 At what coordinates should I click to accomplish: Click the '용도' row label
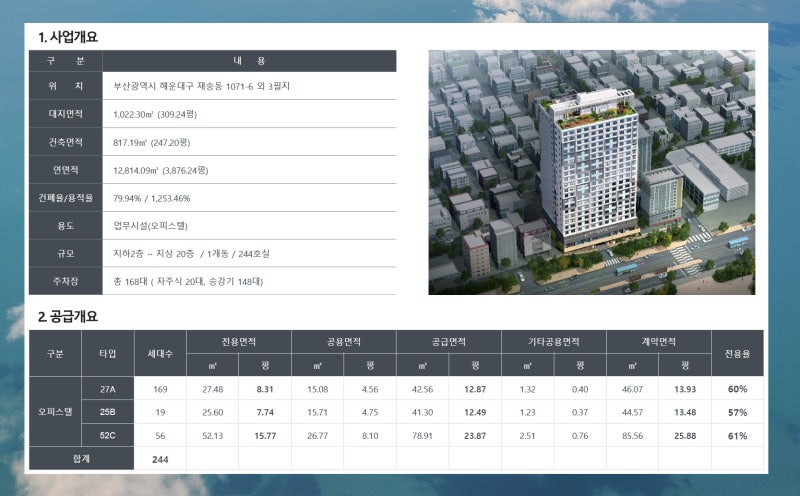66,226
